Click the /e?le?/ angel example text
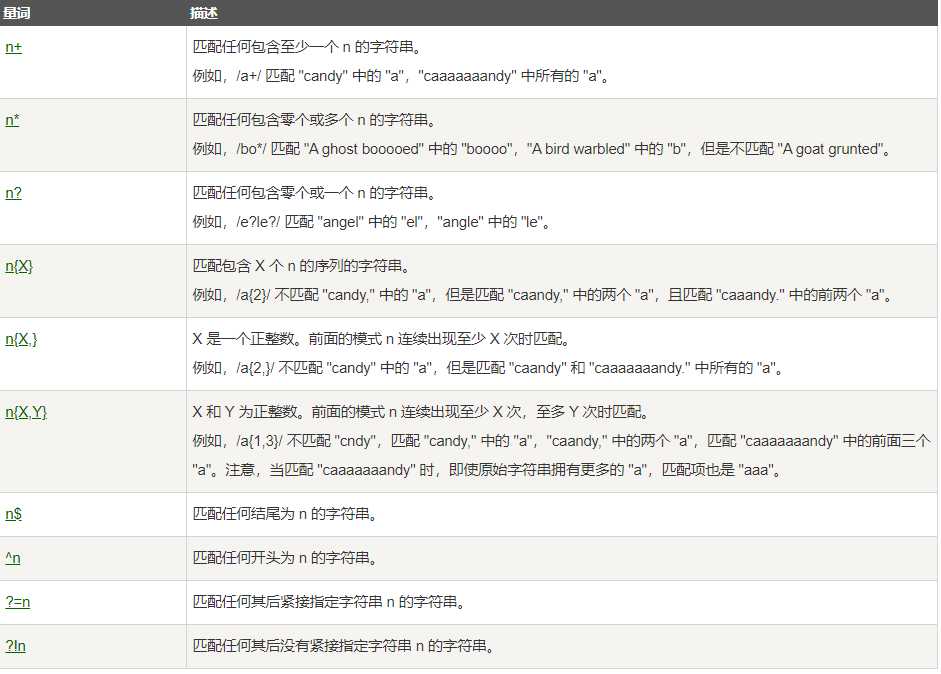The width and height of the screenshot is (941, 674). [x=371, y=222]
